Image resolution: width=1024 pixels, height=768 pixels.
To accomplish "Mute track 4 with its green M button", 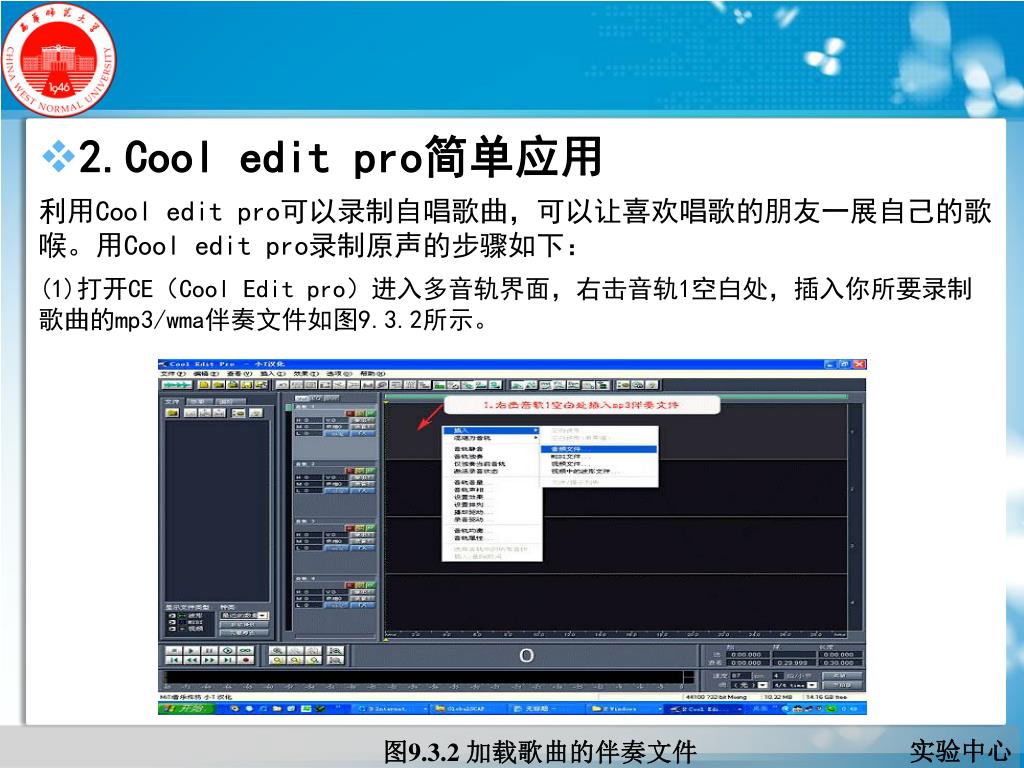I will 371,585.
